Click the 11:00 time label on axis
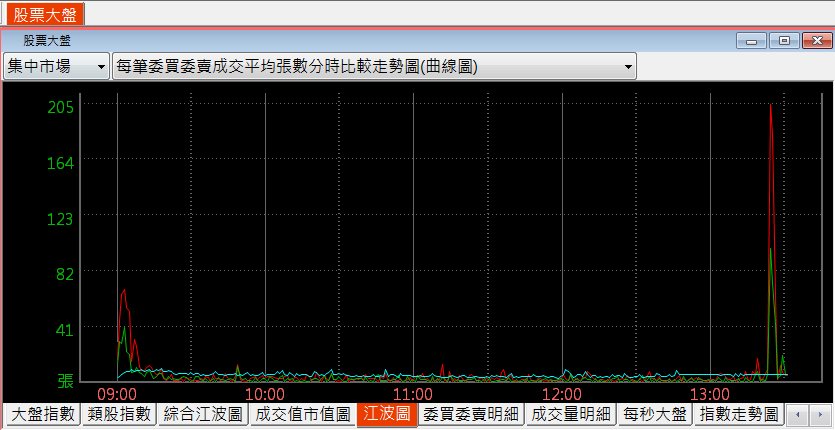This screenshot has height=430, width=835. tap(412, 394)
